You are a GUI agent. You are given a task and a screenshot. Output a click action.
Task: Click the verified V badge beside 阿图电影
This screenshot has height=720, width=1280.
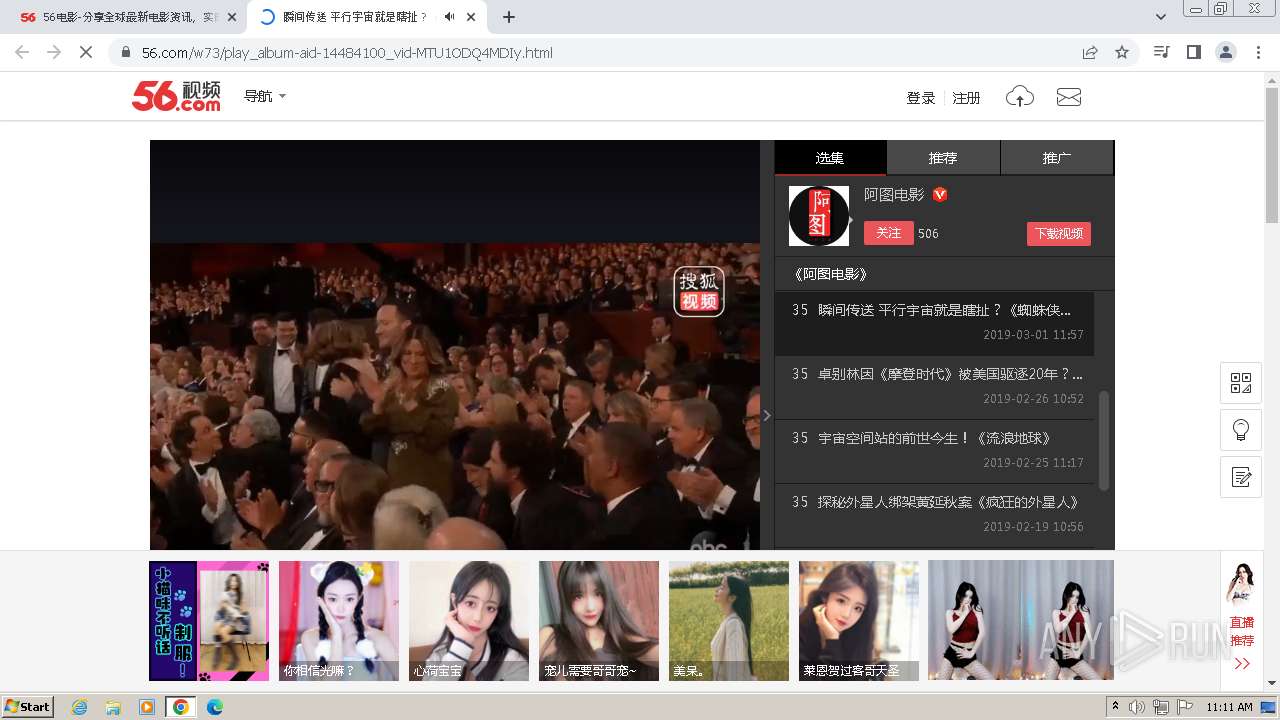point(939,195)
